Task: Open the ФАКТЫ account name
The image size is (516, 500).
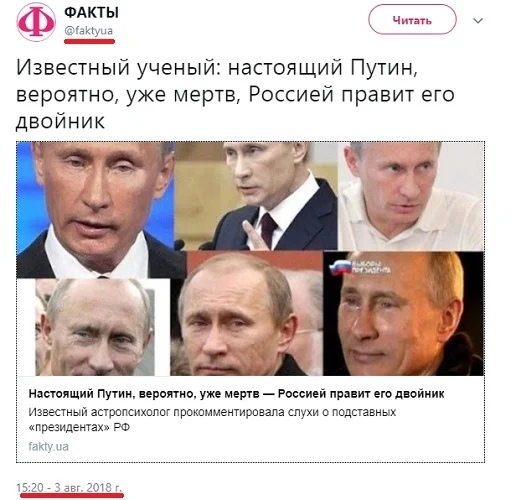Action: pos(91,13)
